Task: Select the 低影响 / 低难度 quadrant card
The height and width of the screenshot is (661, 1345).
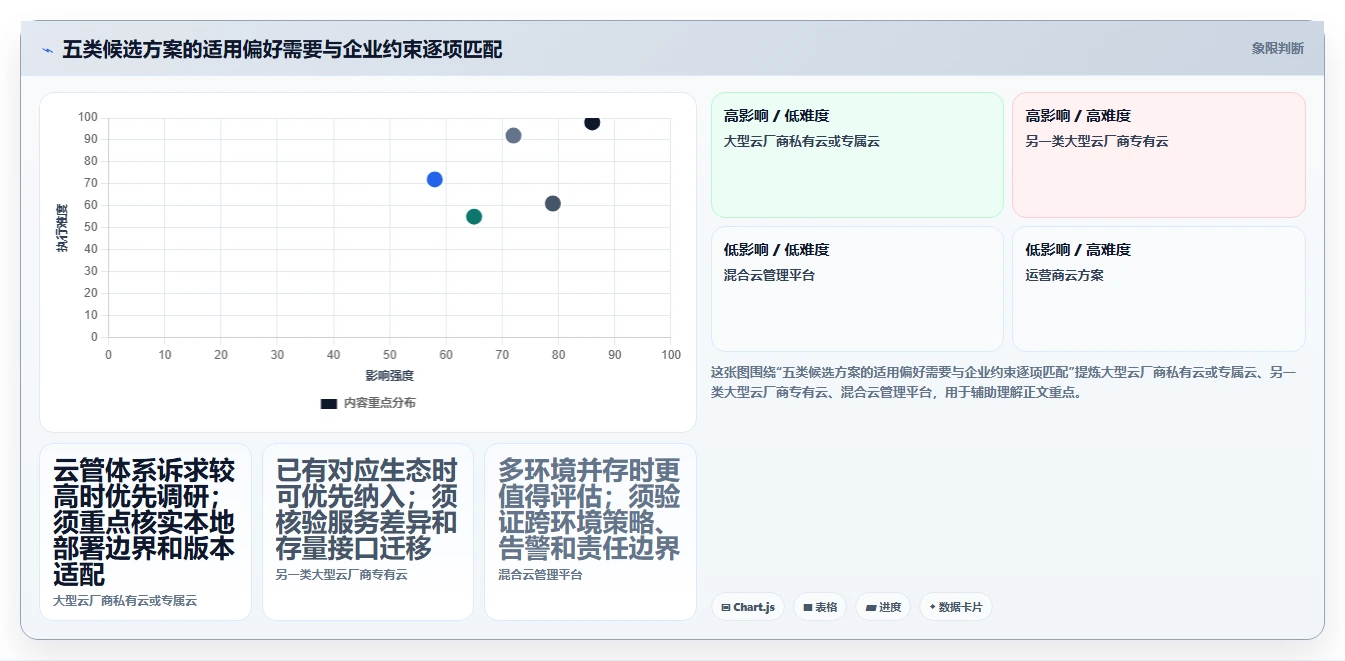Action: (857, 289)
